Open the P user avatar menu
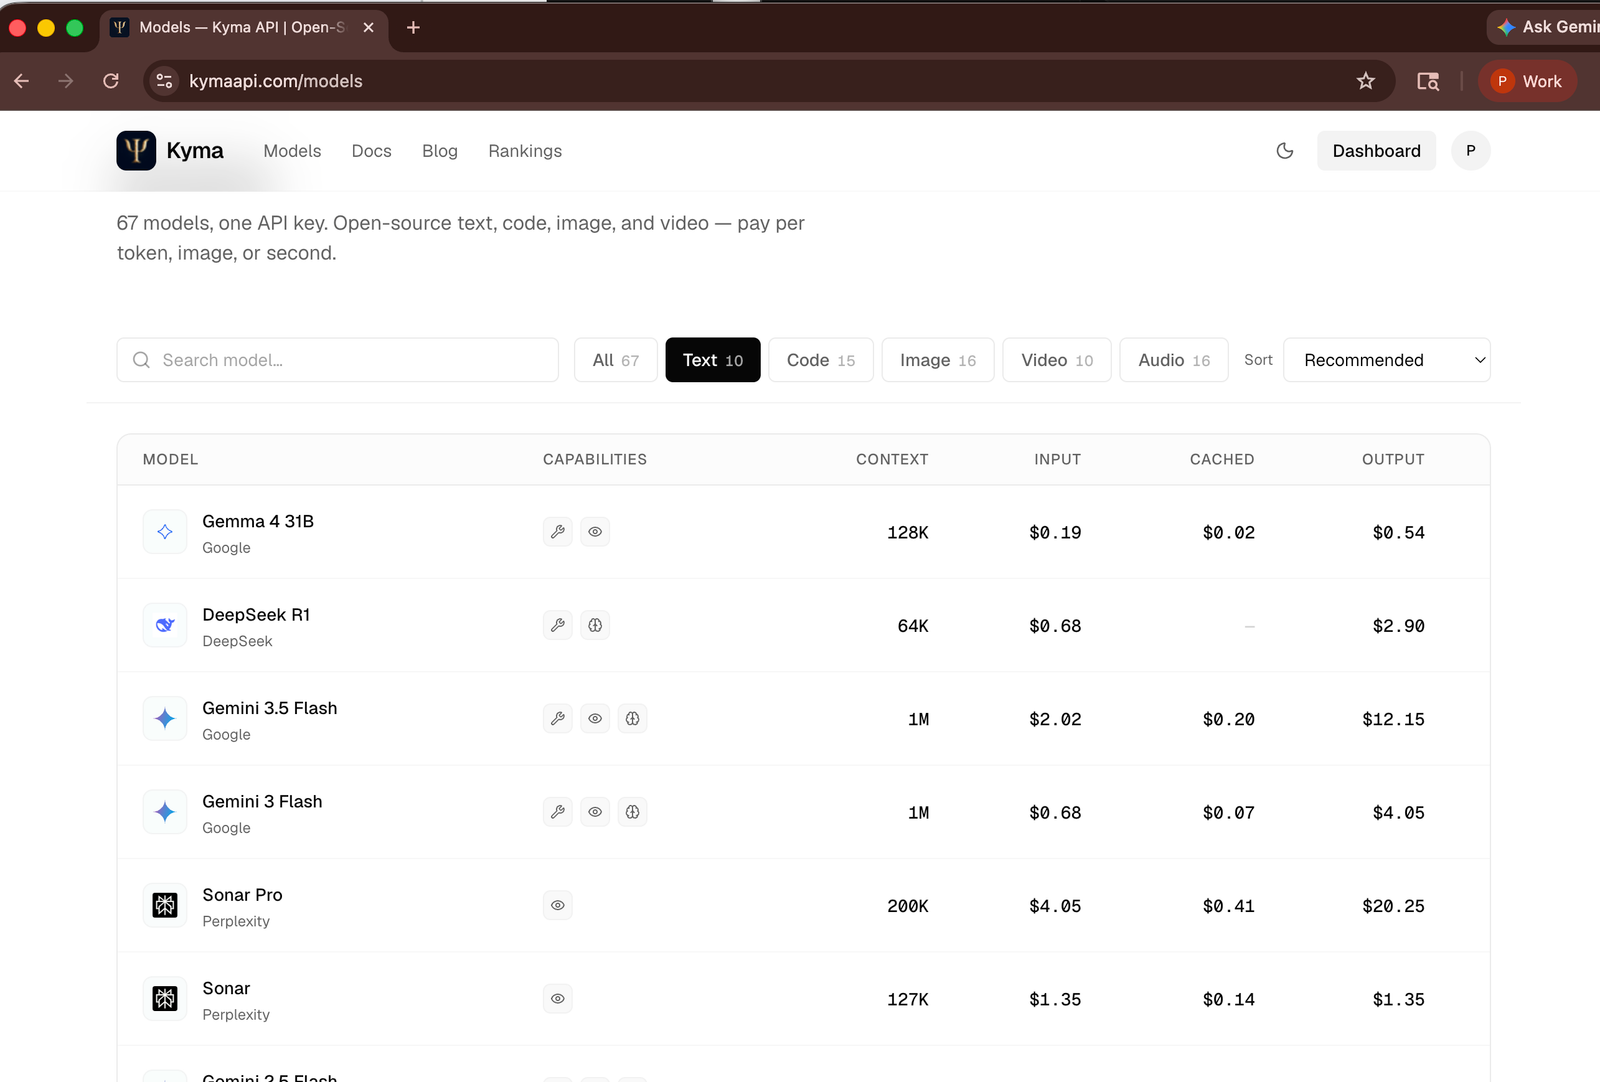This screenshot has width=1600, height=1082. [x=1471, y=151]
